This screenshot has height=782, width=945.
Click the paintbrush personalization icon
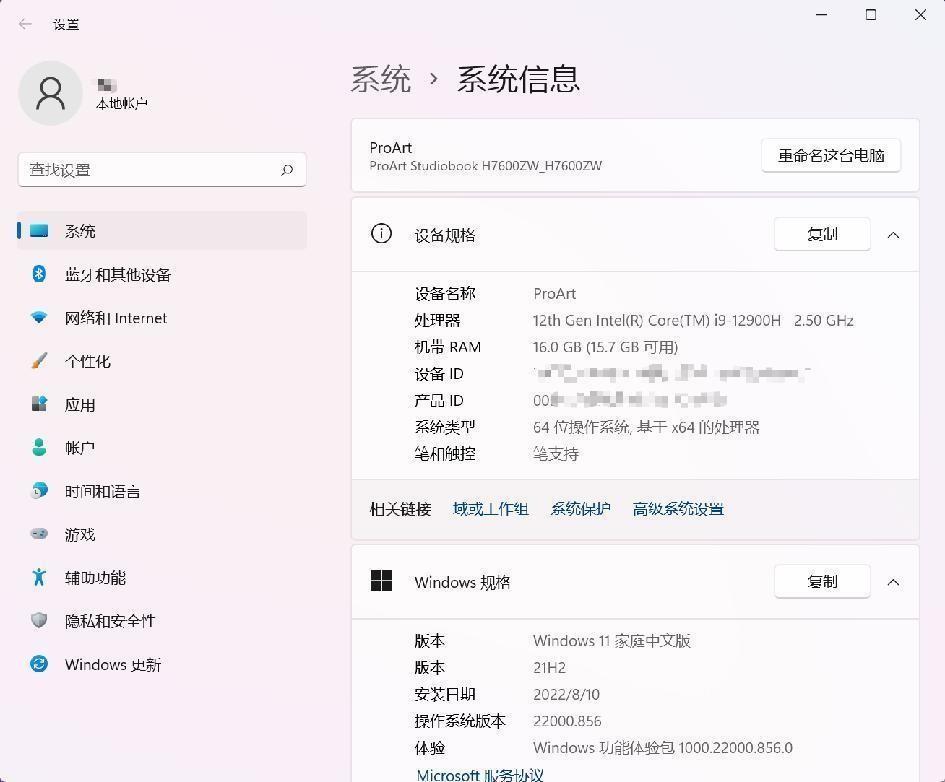tap(39, 361)
